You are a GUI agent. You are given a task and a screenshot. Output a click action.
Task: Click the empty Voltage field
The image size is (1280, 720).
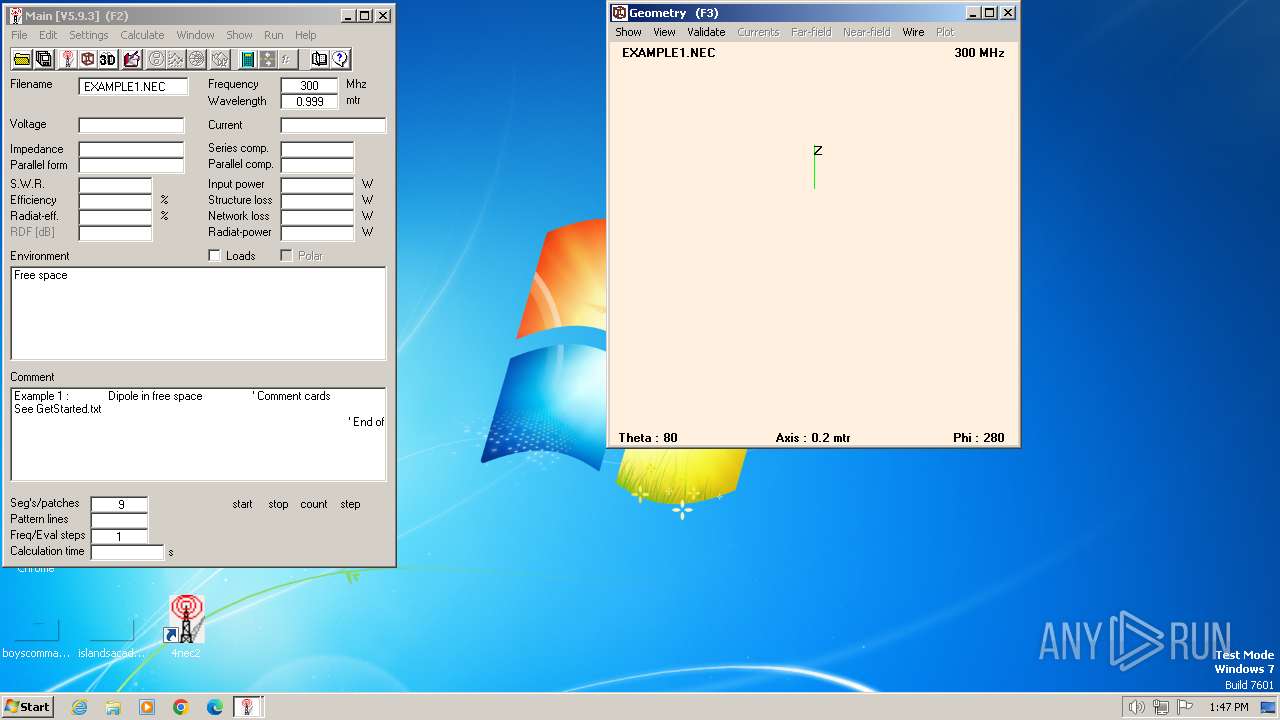131,125
